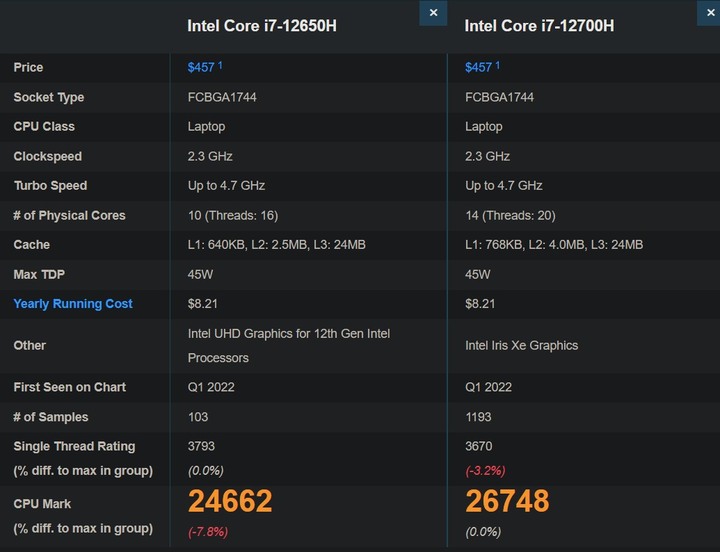
Task: Remove Intel Core i7-12700H from comparison
Action: (x=710, y=13)
